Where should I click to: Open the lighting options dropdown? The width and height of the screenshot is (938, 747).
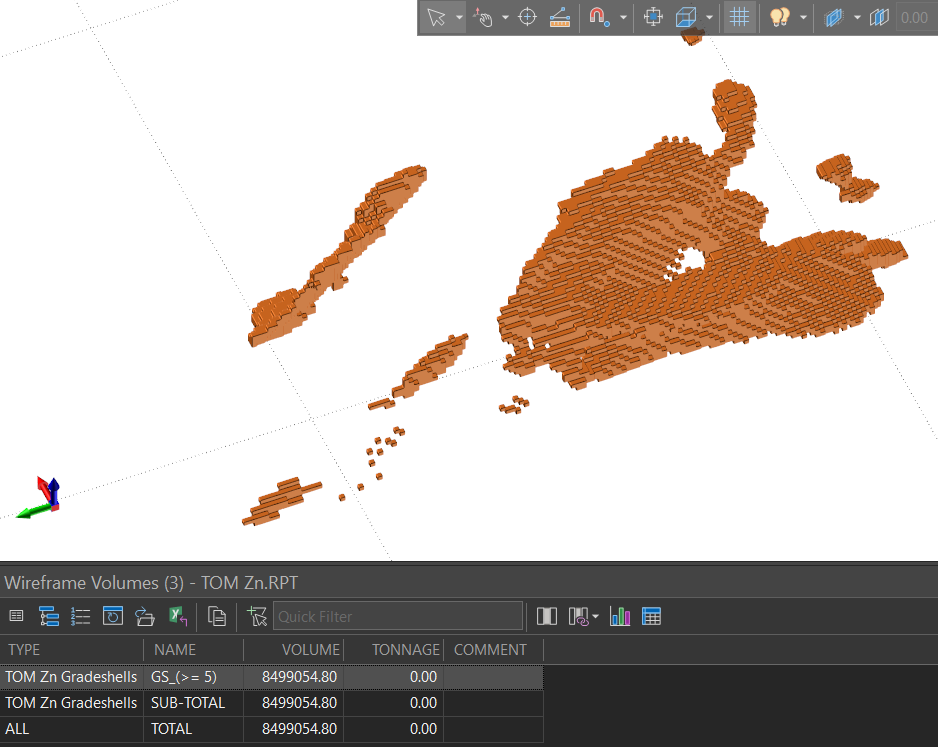pos(803,17)
